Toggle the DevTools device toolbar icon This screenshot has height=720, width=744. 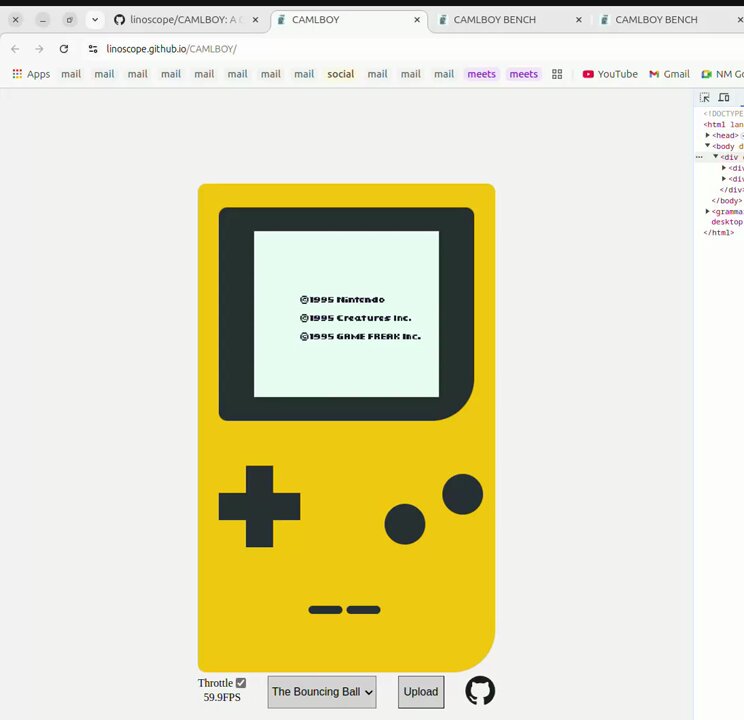[724, 97]
